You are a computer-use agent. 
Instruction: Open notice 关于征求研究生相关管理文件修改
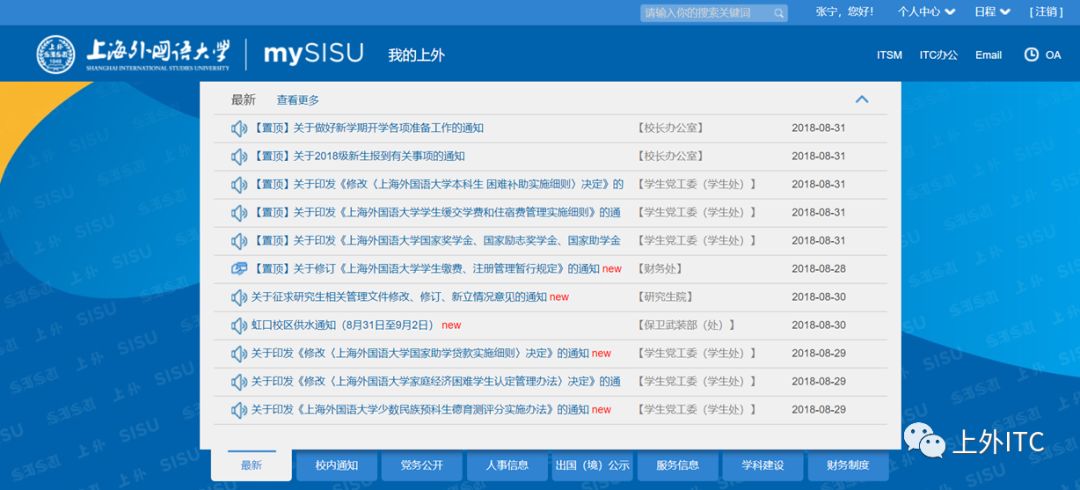coord(399,297)
